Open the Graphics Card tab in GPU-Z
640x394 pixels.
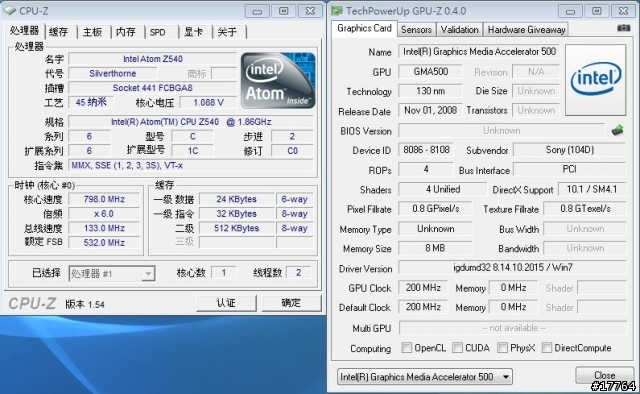(364, 28)
